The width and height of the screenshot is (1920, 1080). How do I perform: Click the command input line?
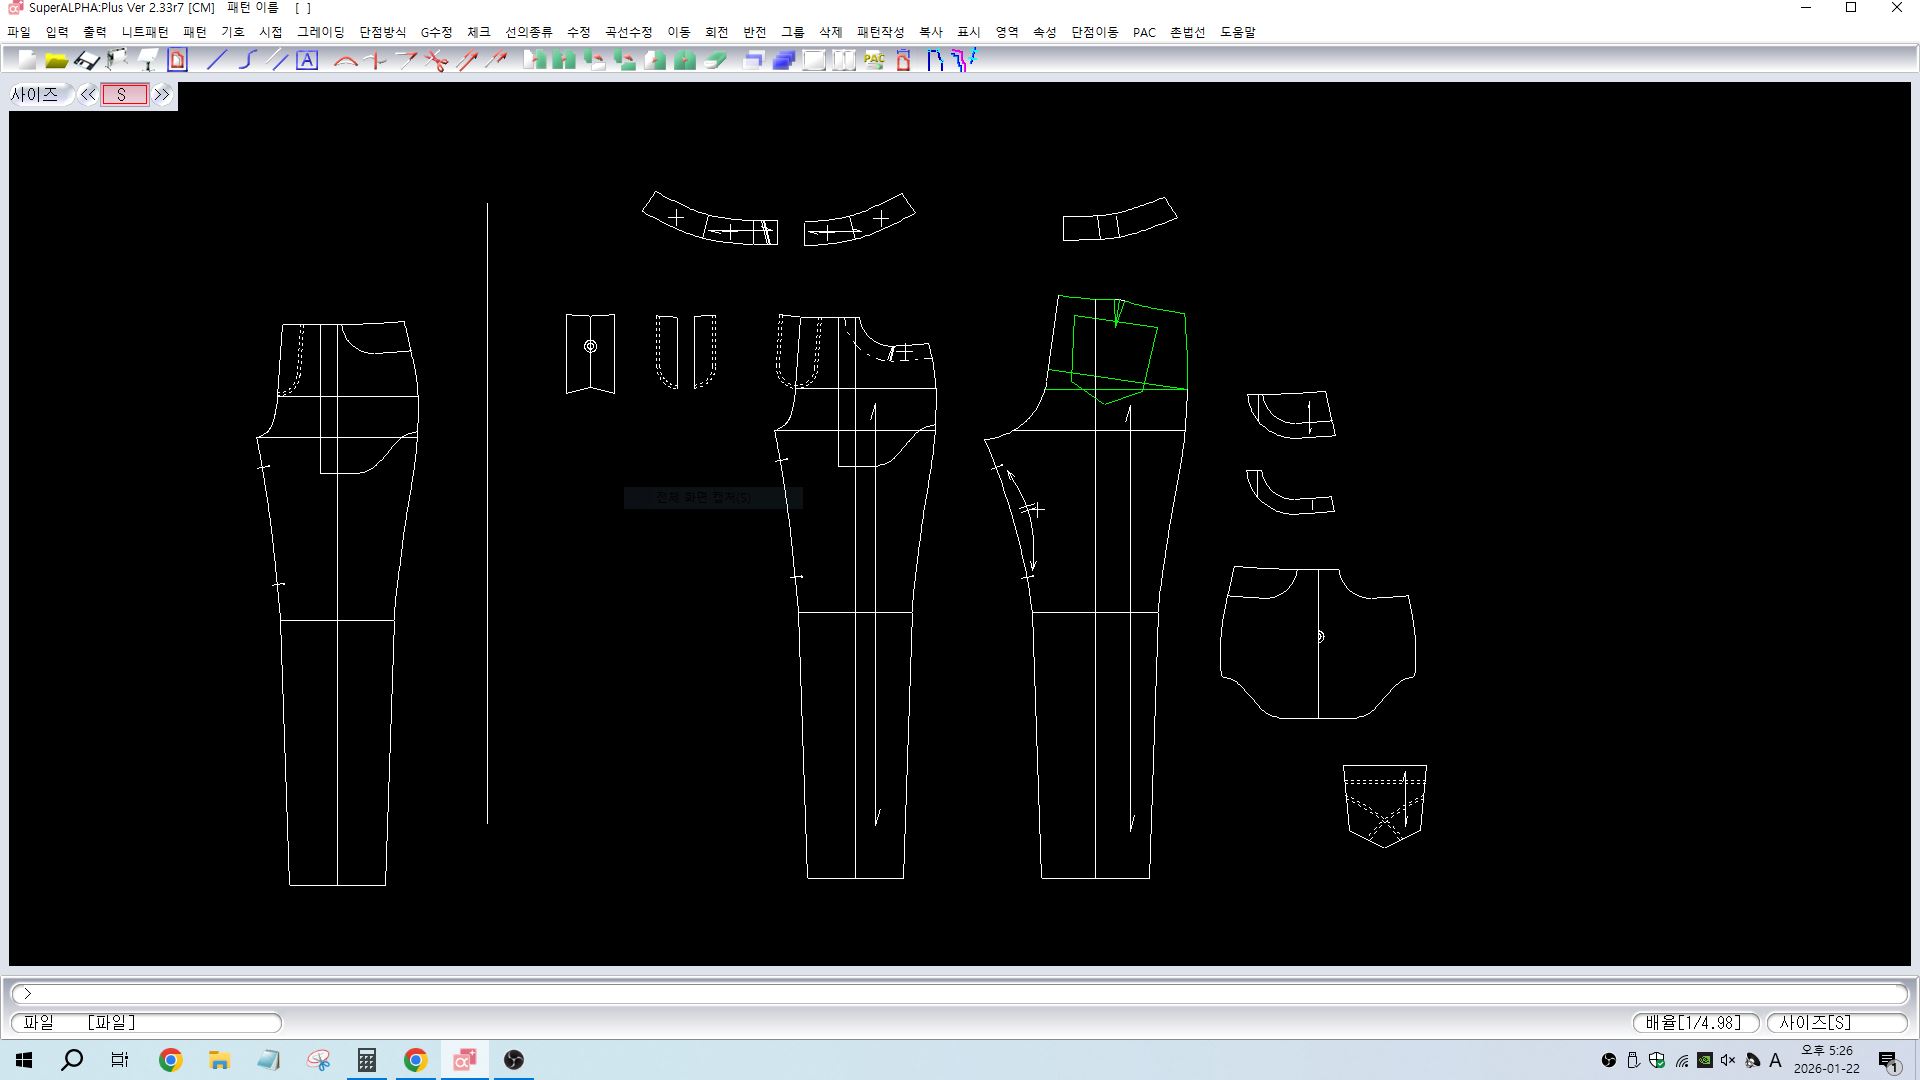point(960,993)
